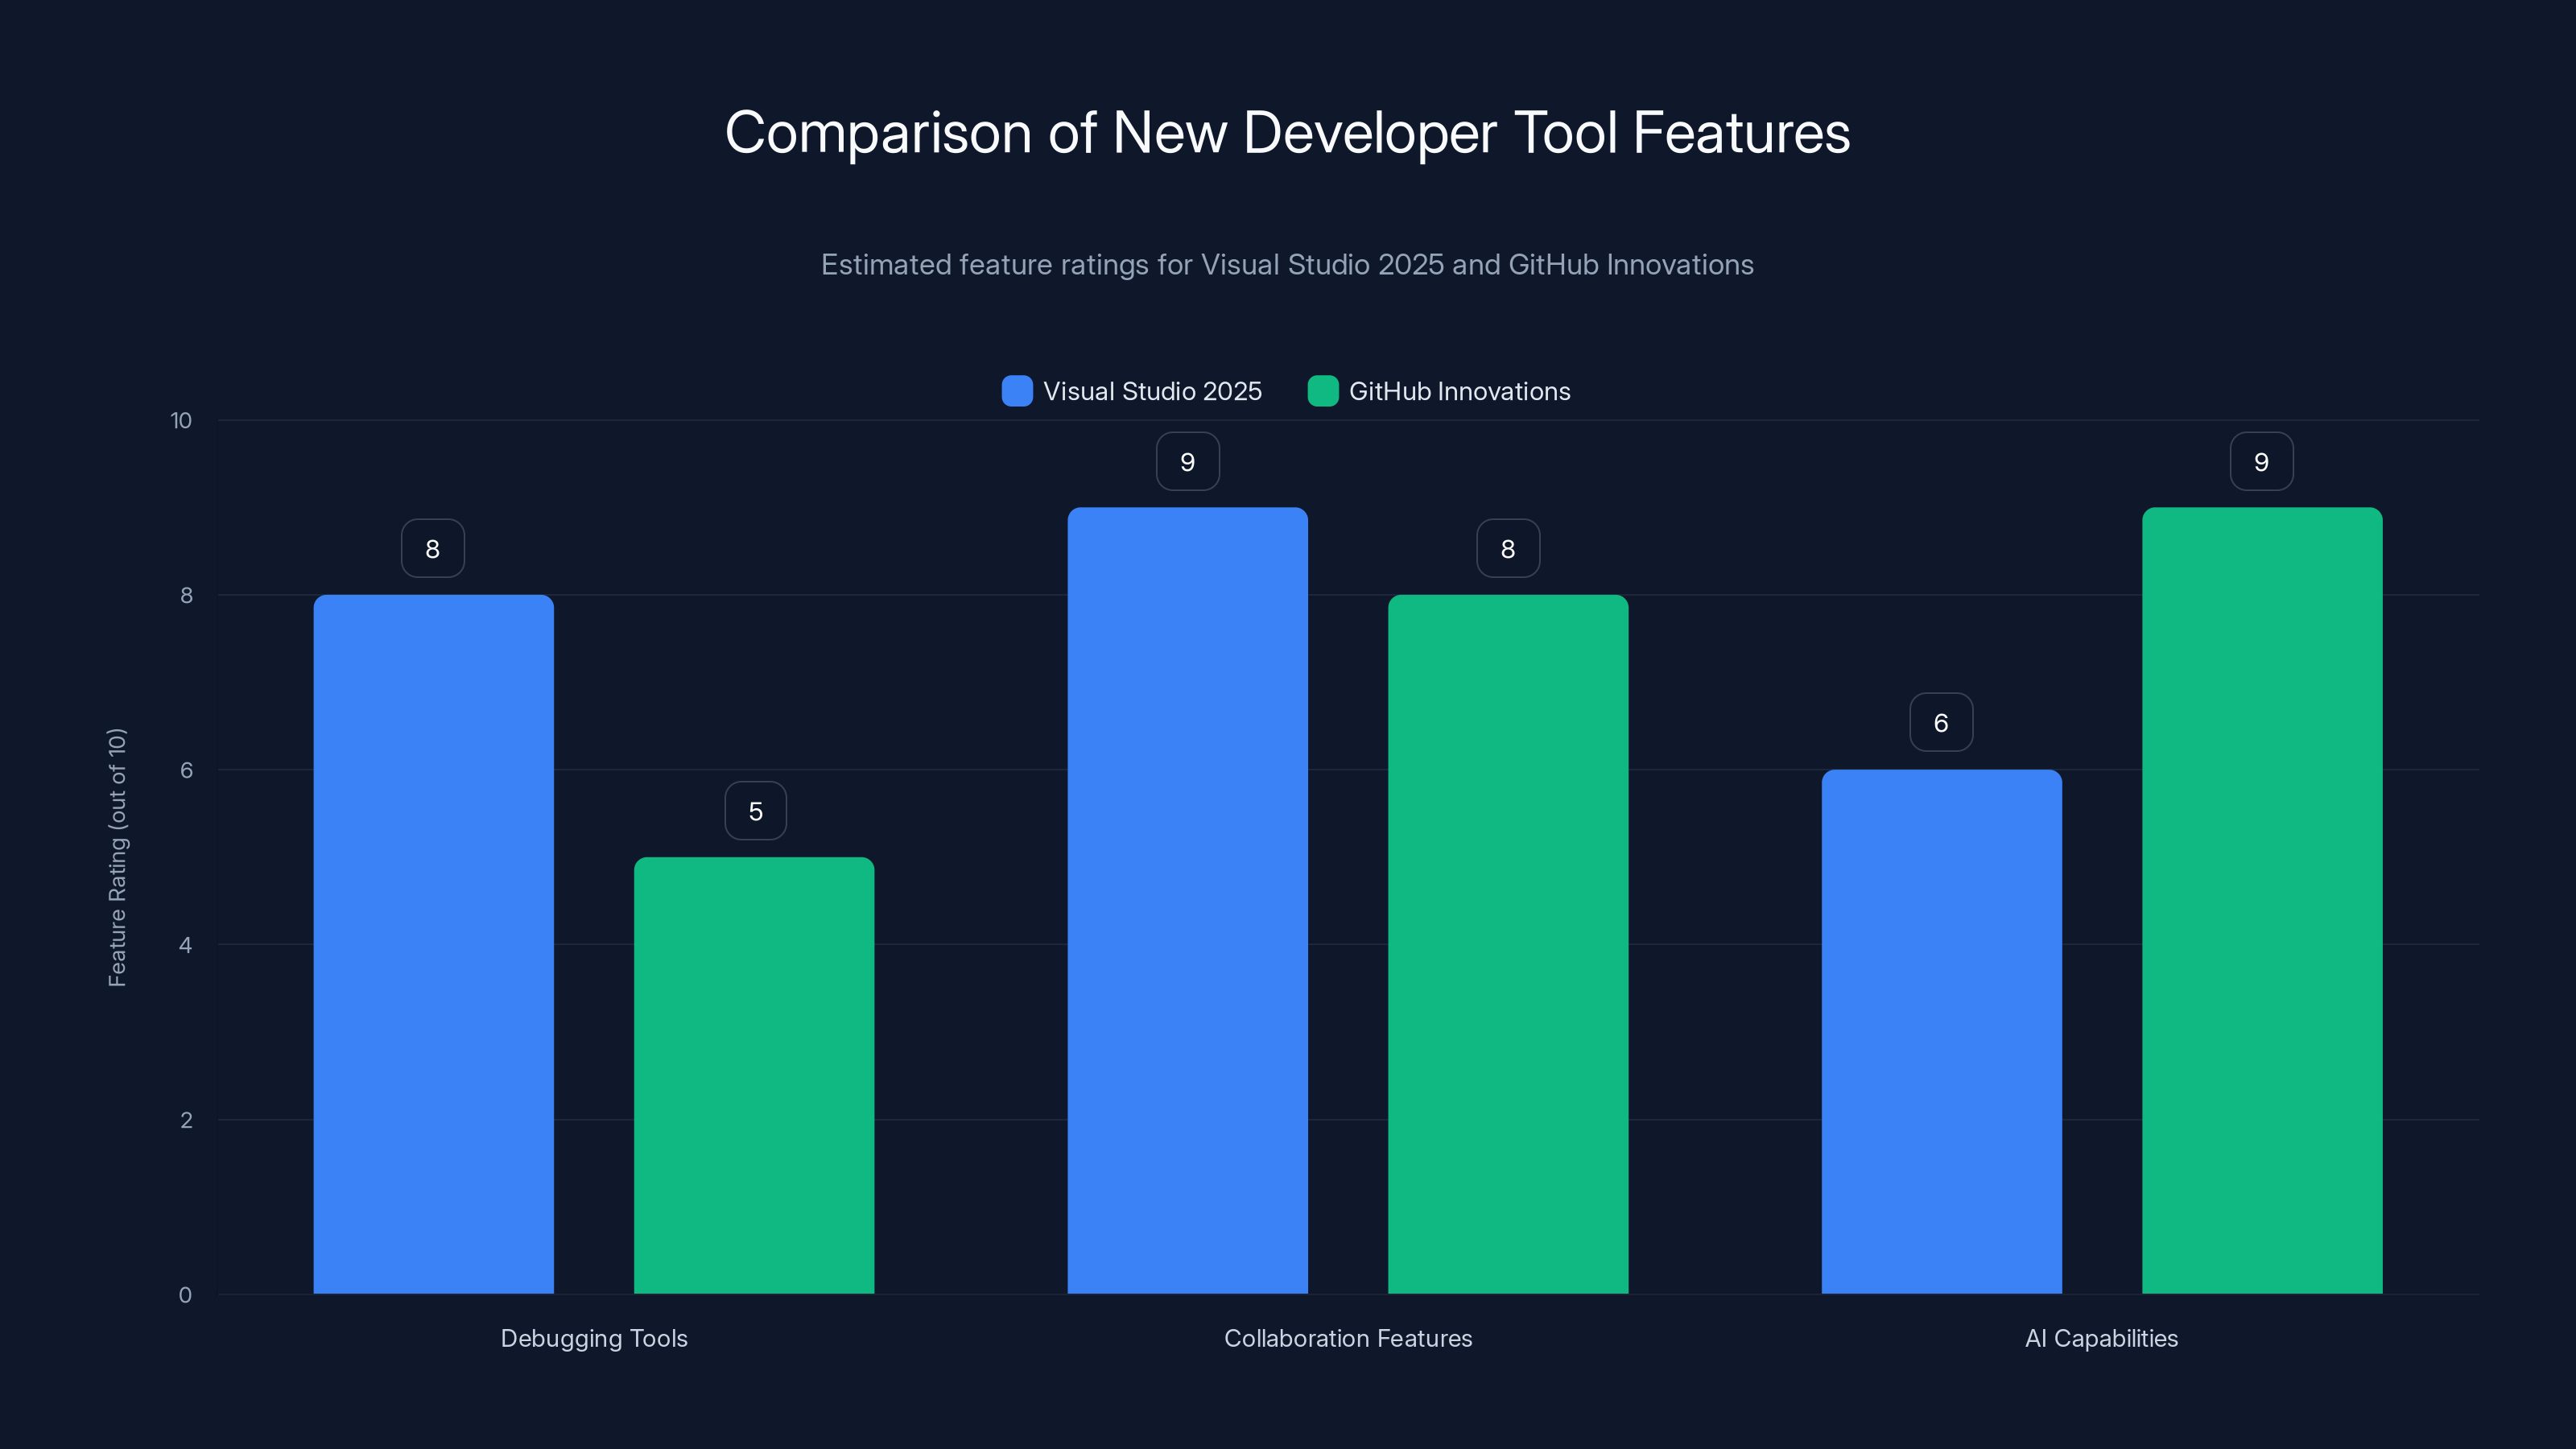The height and width of the screenshot is (1449, 2576).
Task: Click the chart title text
Action: 1288,131
